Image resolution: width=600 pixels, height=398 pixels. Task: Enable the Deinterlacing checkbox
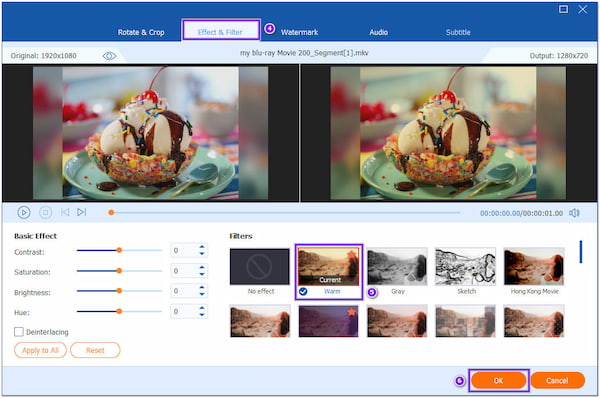pos(19,332)
